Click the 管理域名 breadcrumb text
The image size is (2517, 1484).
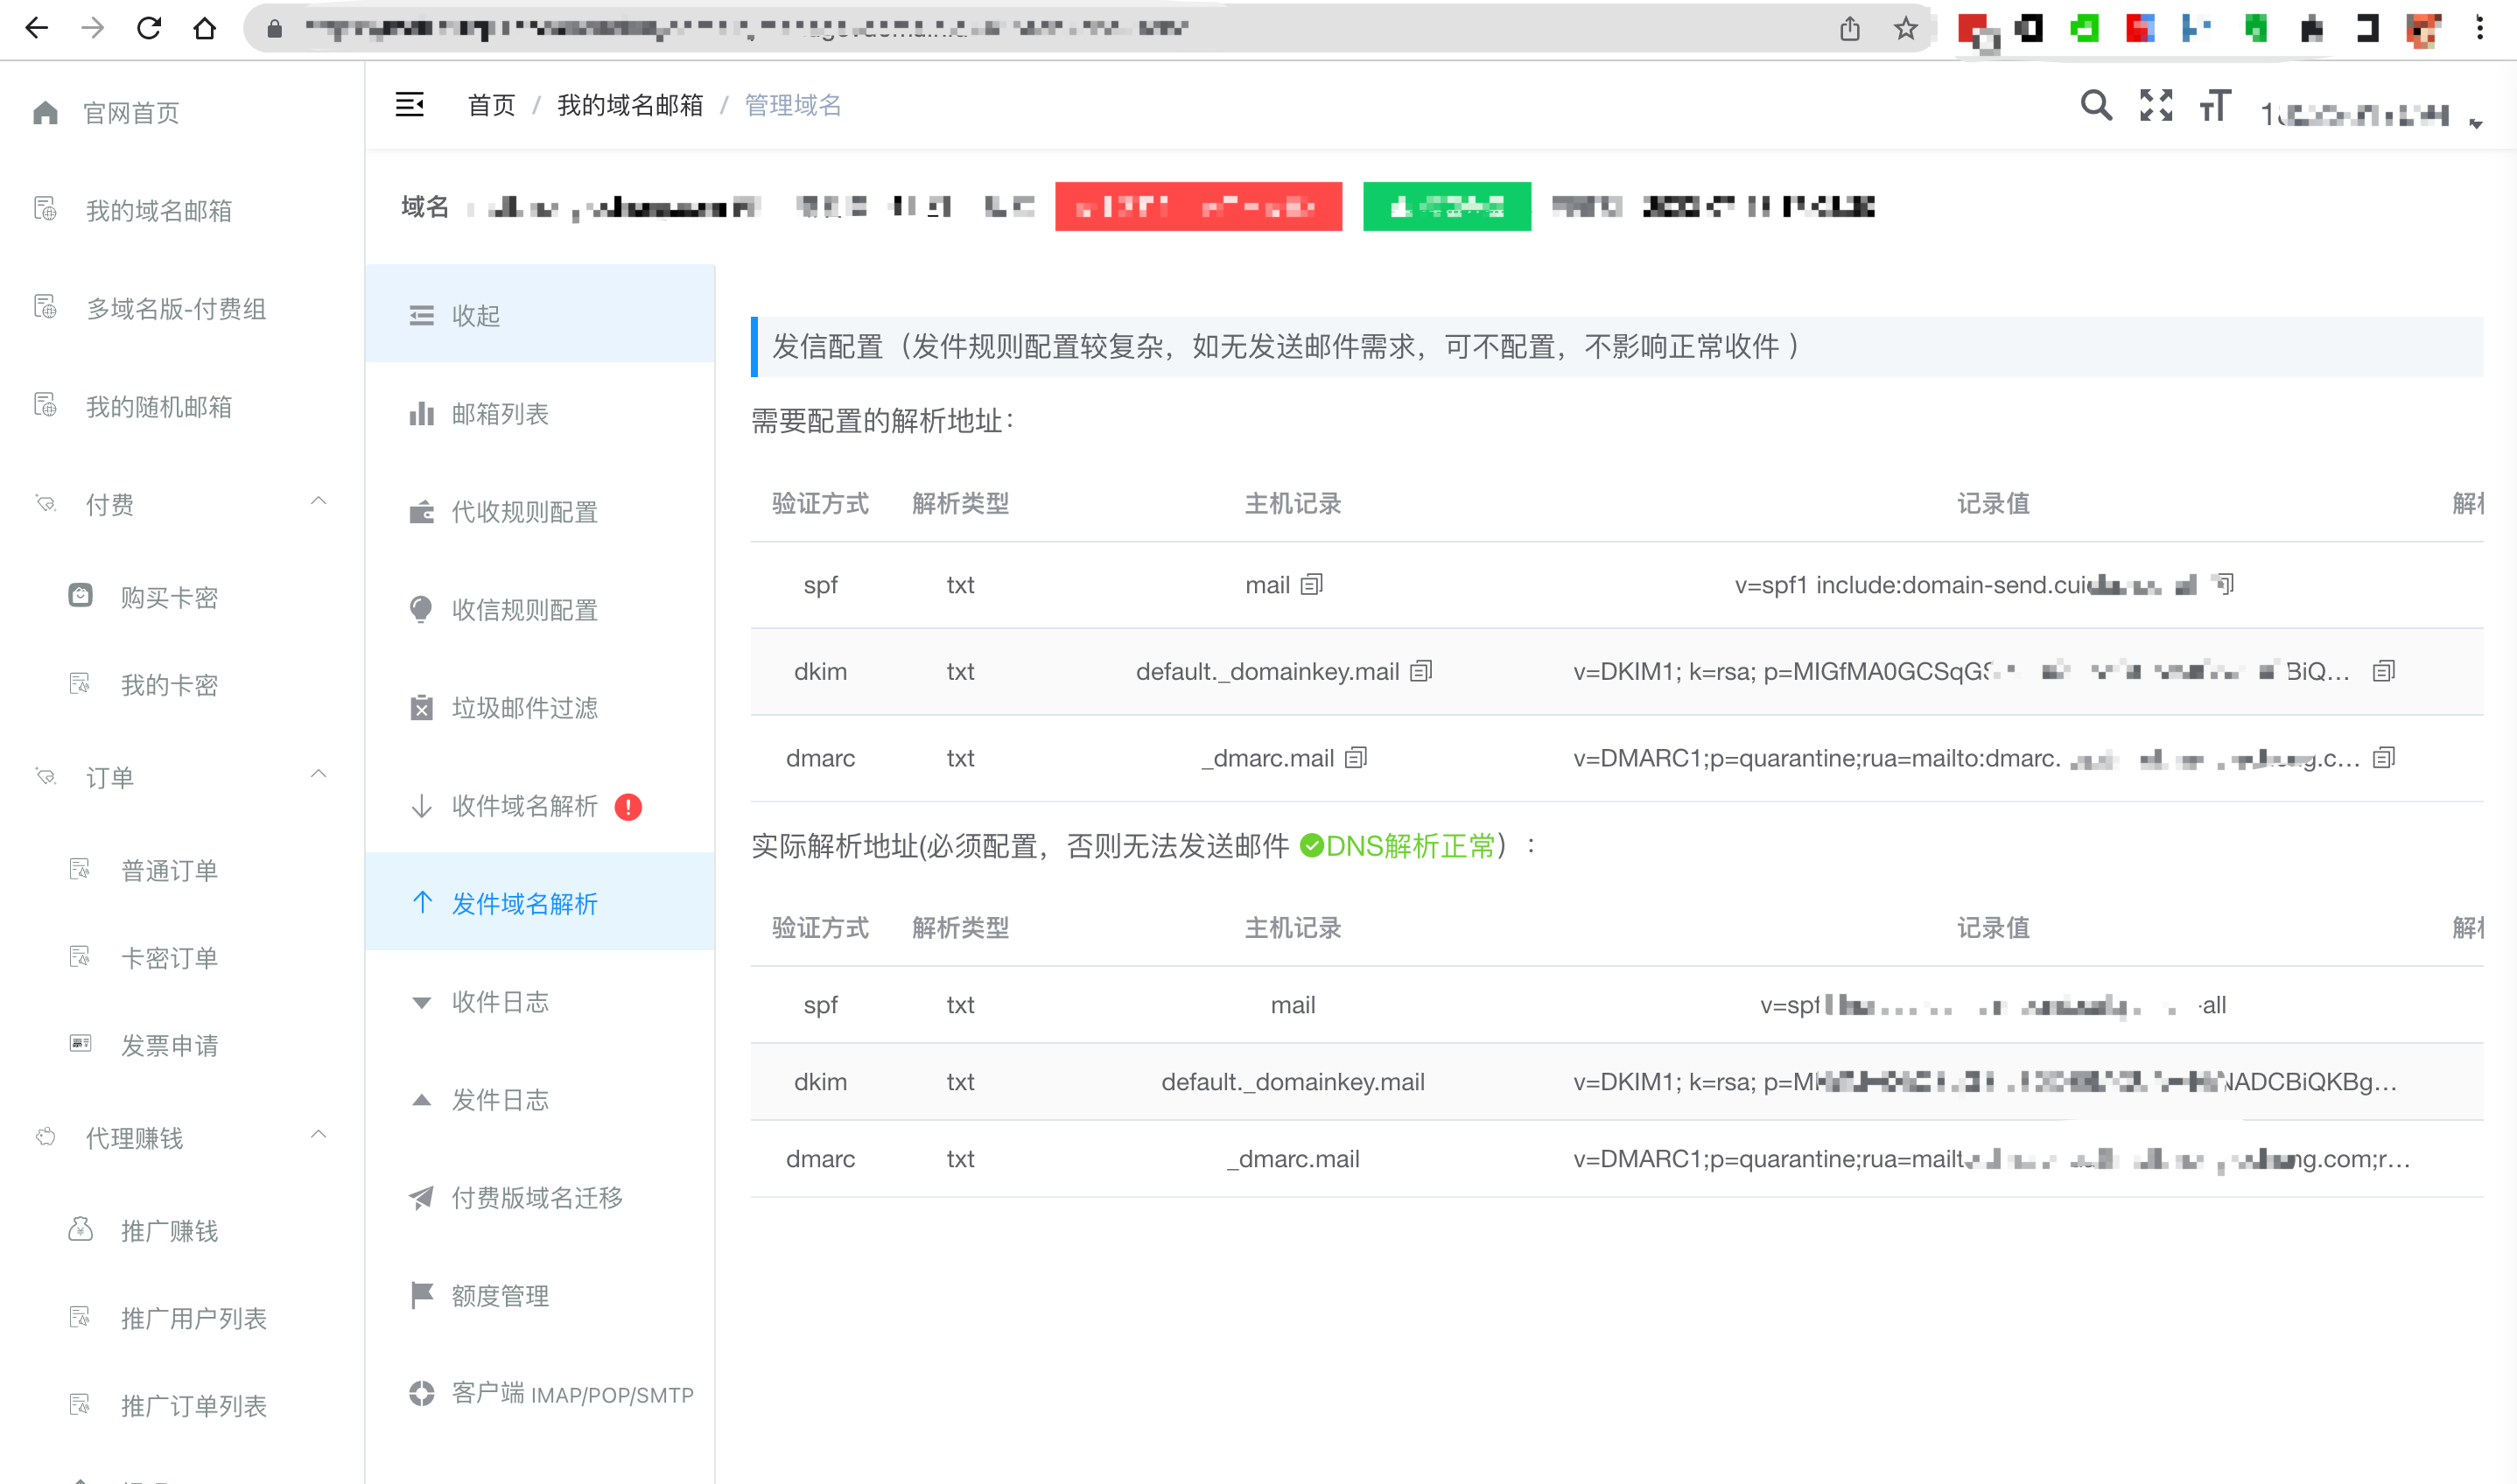point(793,105)
